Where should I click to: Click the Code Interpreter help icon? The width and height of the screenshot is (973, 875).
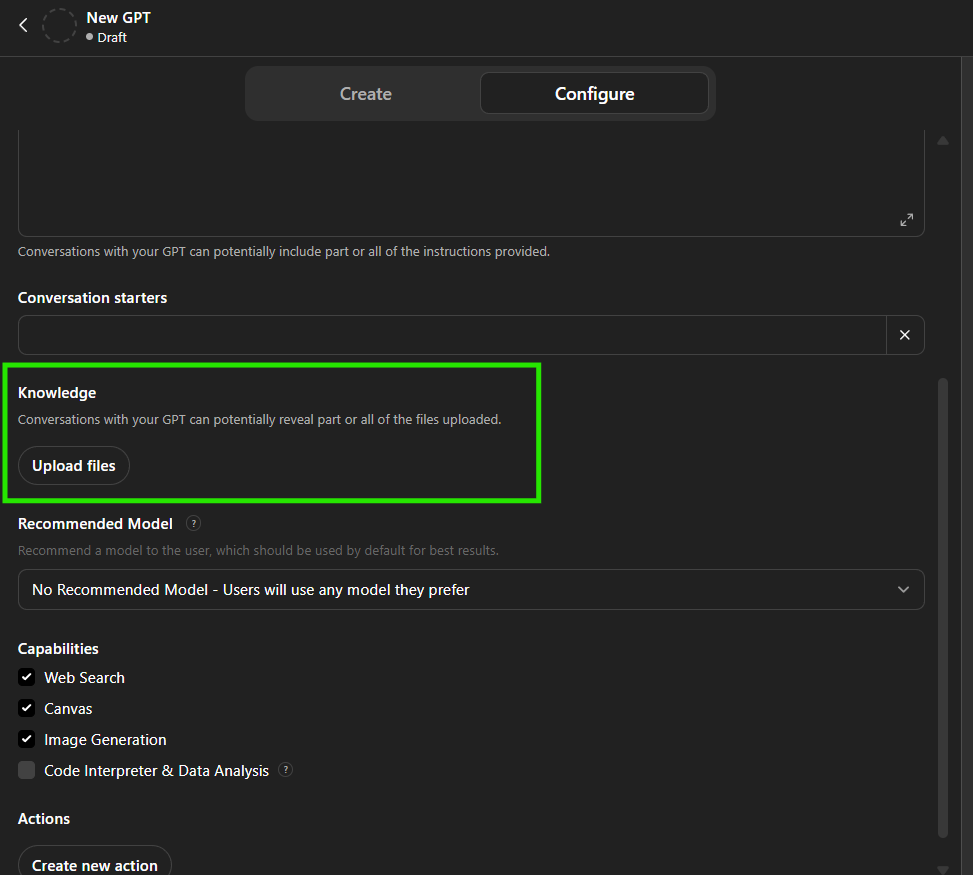click(285, 770)
